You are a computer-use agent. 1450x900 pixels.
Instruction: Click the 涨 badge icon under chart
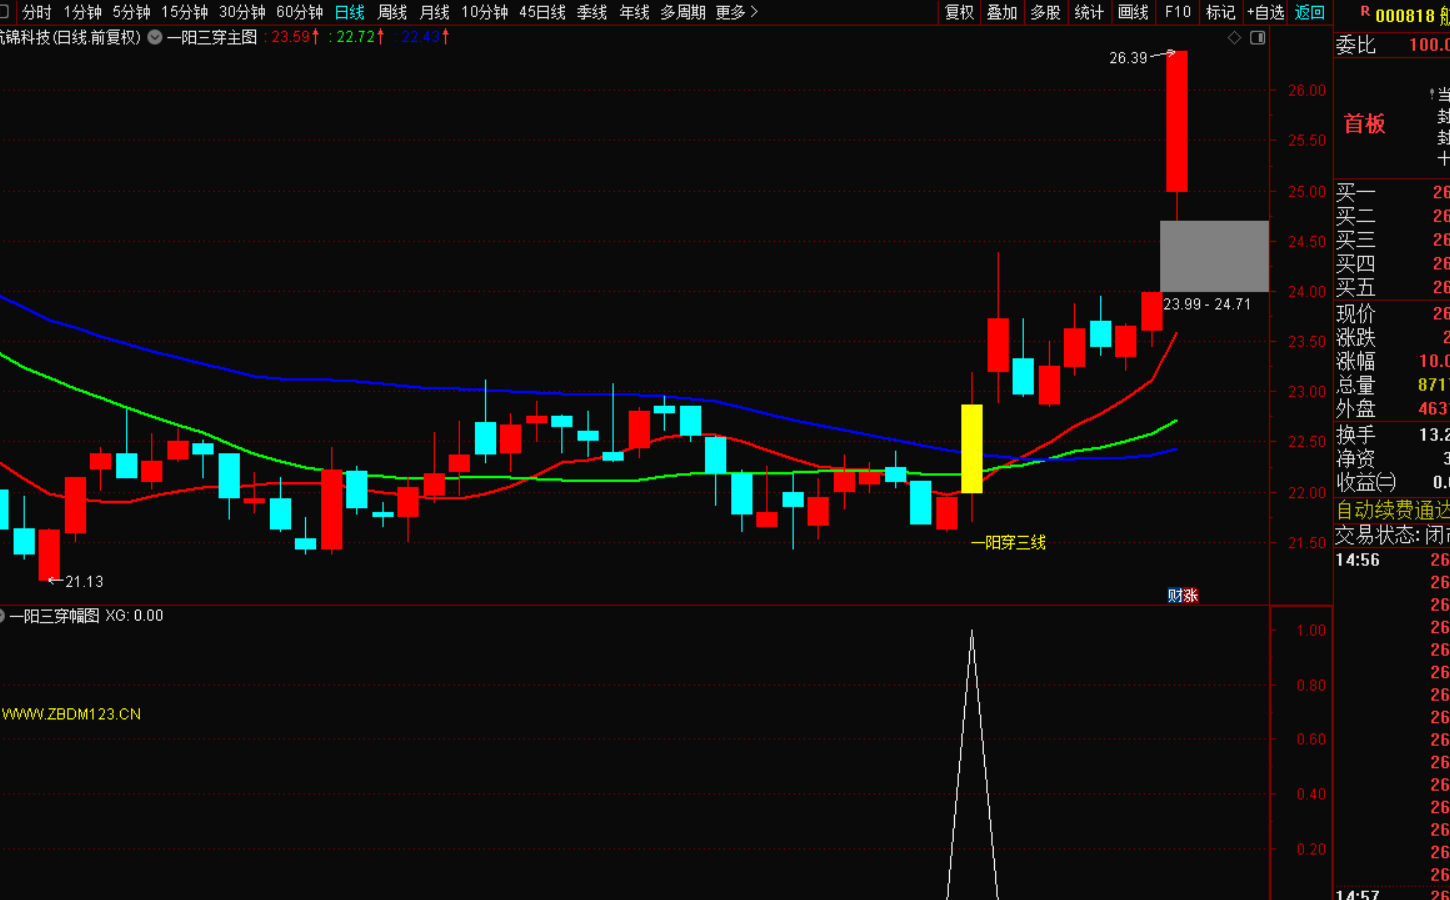pyautogui.click(x=1190, y=596)
